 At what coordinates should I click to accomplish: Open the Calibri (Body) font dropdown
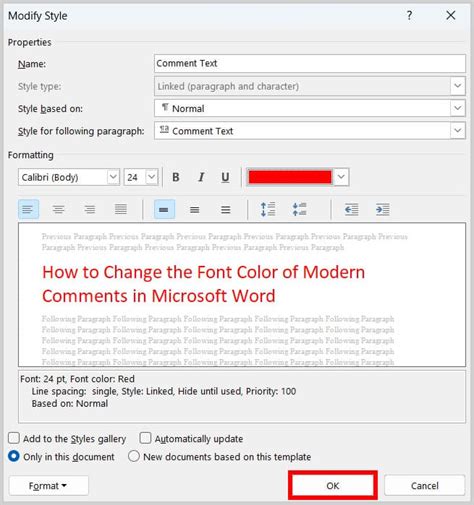pos(113,177)
